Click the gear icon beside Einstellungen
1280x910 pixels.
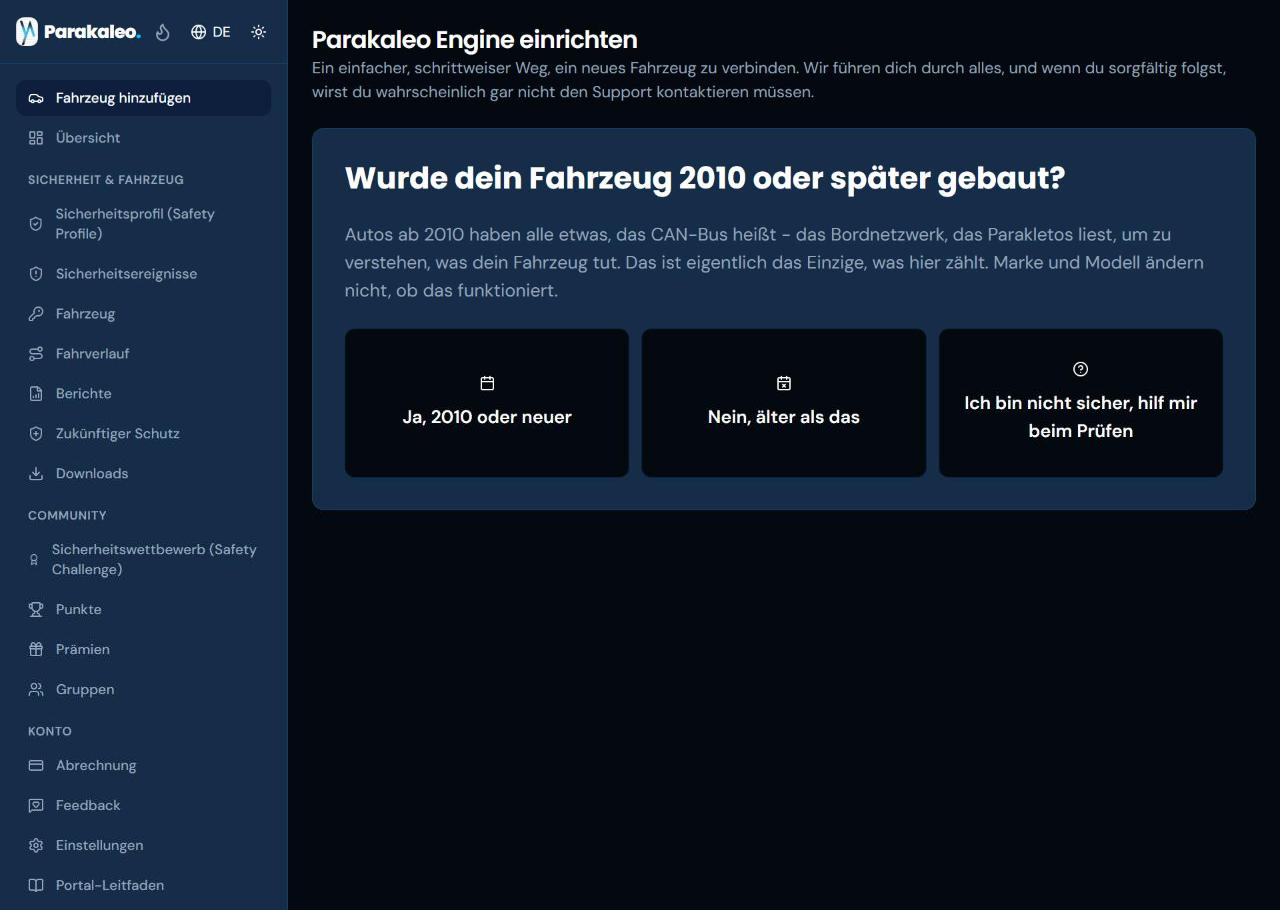pos(36,846)
